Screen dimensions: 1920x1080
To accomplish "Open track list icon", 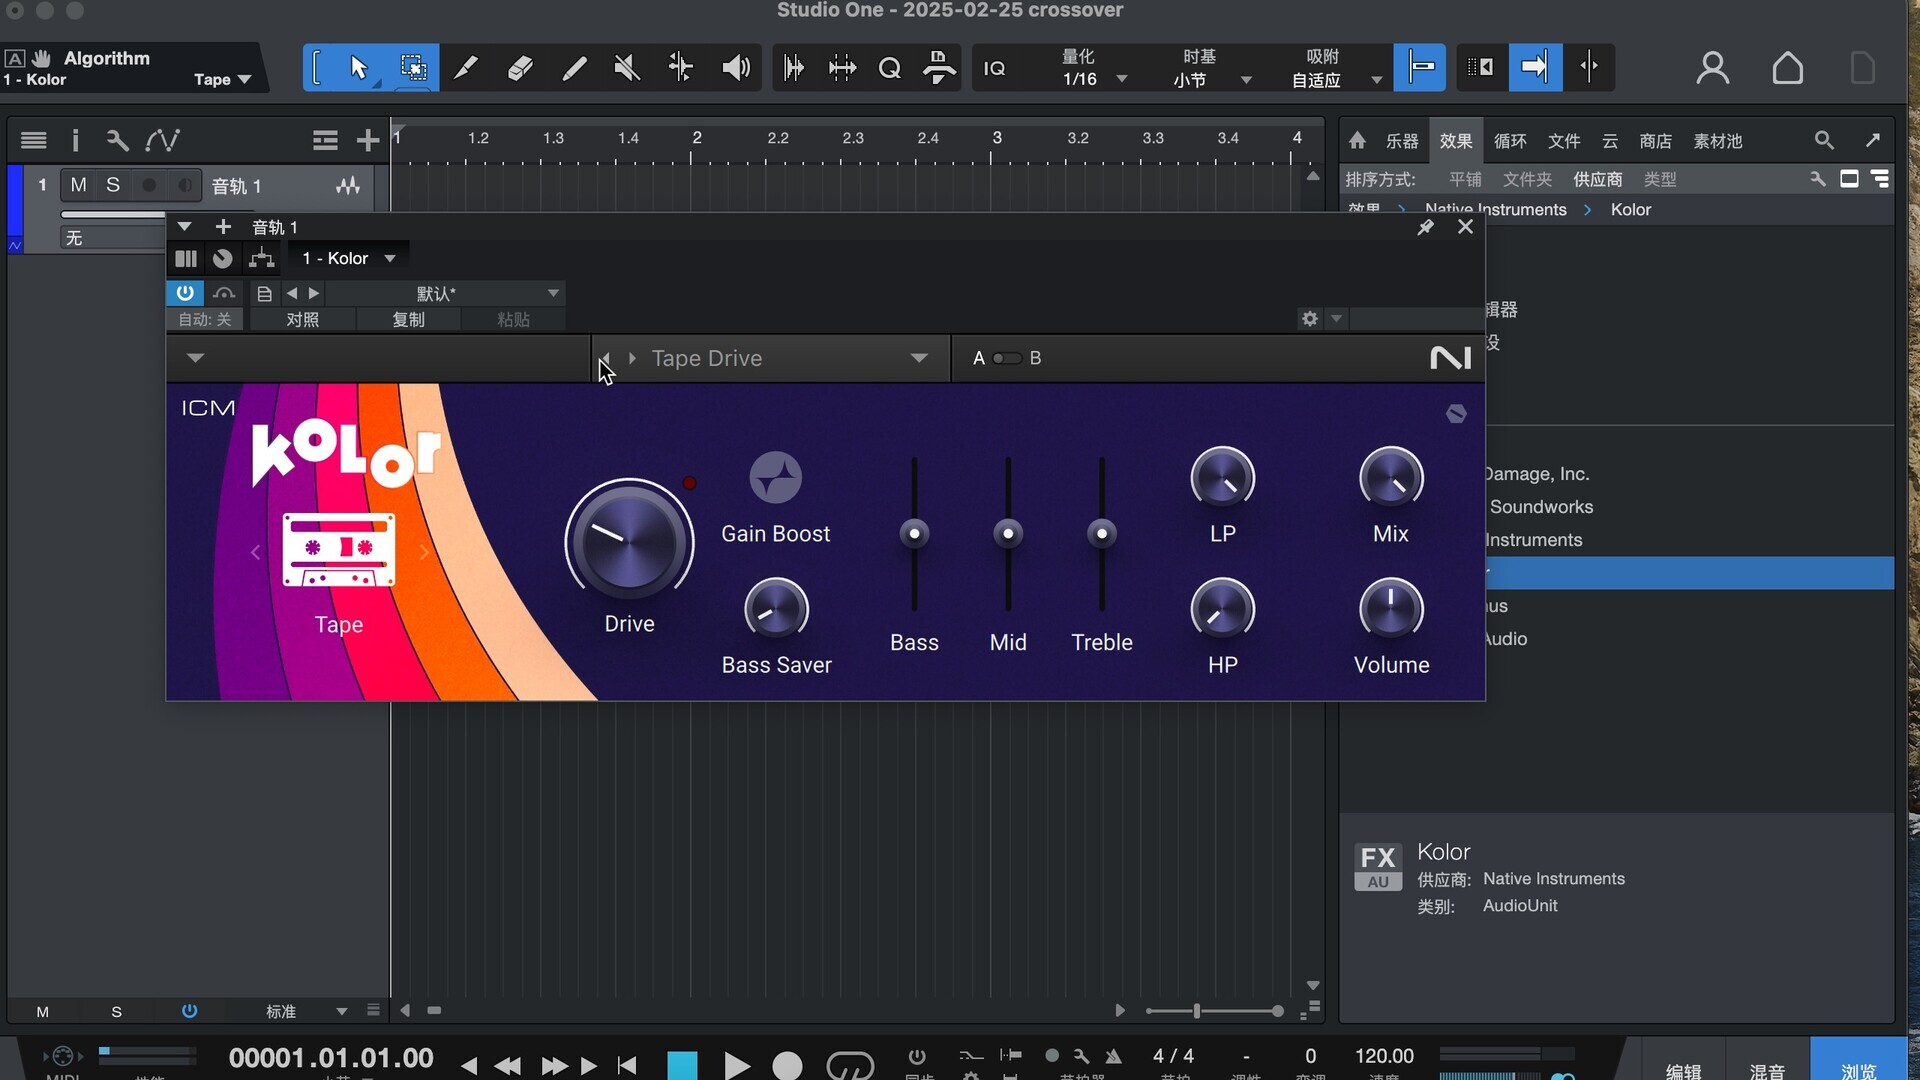I will 34,140.
